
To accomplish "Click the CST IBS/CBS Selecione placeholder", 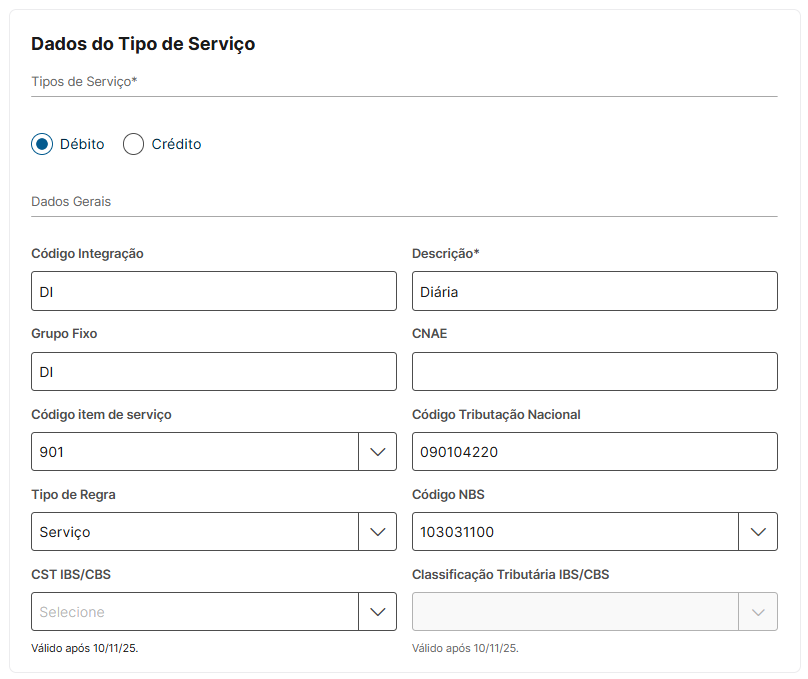I will click(195, 611).
